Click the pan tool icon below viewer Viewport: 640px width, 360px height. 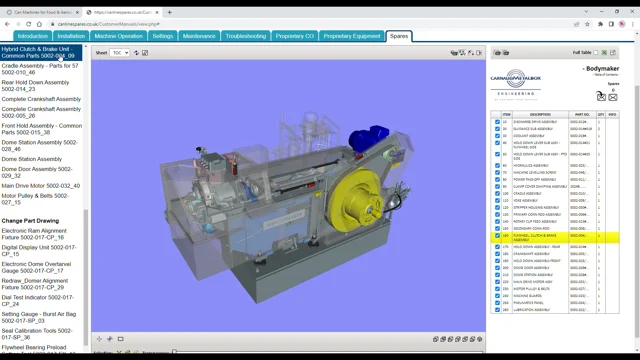99,339
